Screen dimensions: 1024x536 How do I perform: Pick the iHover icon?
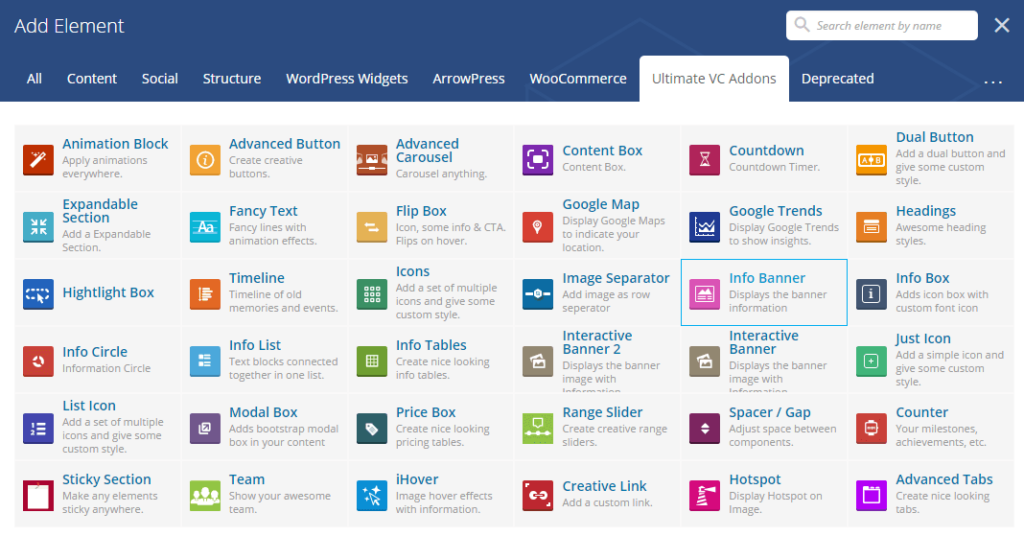(x=372, y=496)
